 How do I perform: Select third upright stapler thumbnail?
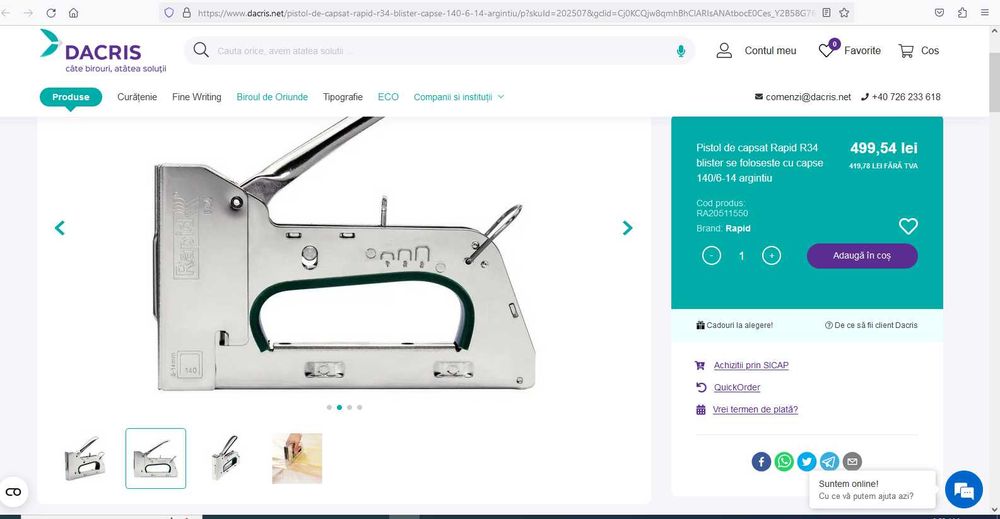coord(225,458)
